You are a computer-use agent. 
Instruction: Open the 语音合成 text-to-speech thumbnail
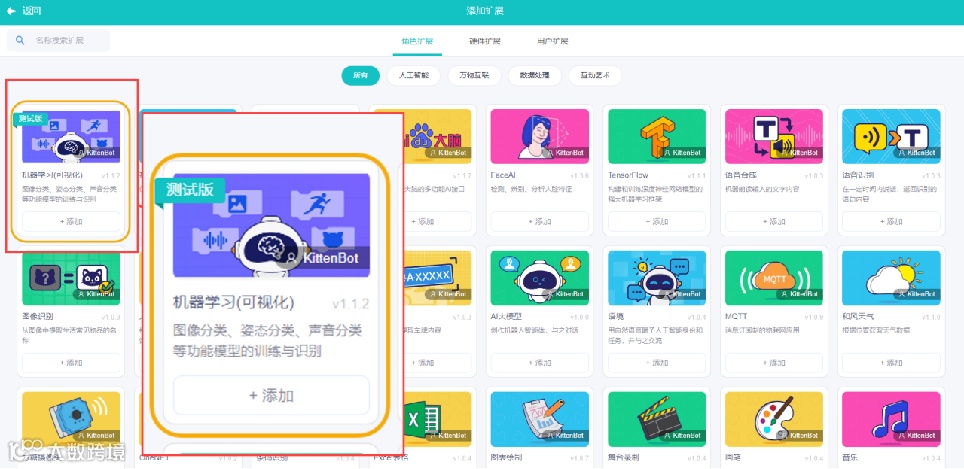(x=773, y=136)
